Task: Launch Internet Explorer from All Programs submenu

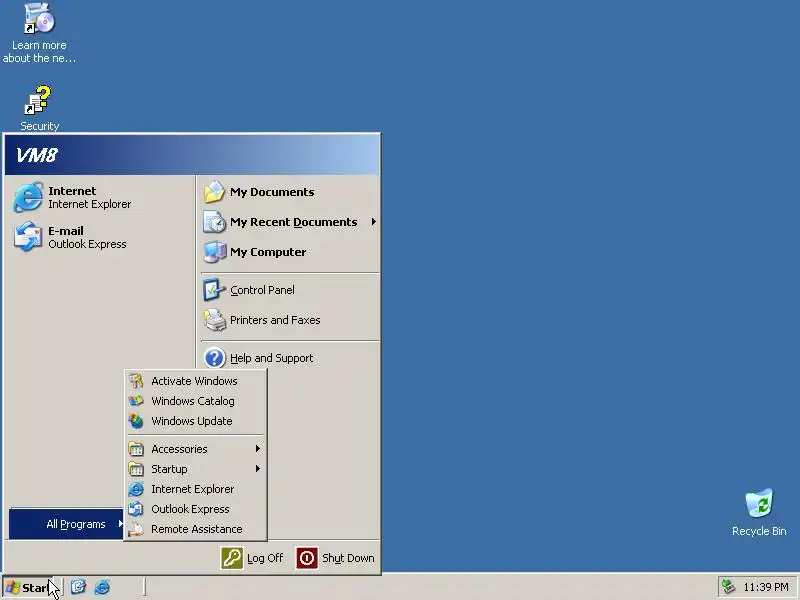Action: pyautogui.click(x=195, y=489)
